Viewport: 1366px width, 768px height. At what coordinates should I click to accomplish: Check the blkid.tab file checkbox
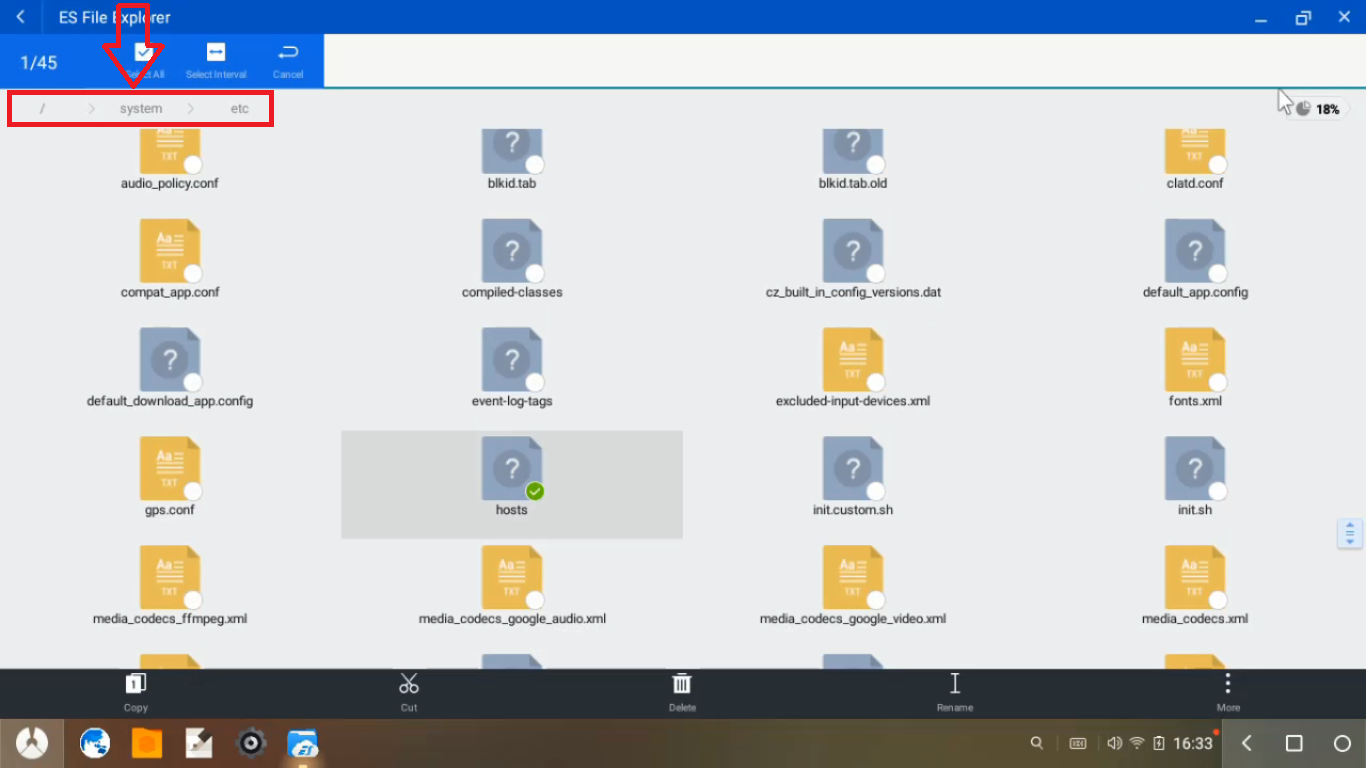click(535, 164)
